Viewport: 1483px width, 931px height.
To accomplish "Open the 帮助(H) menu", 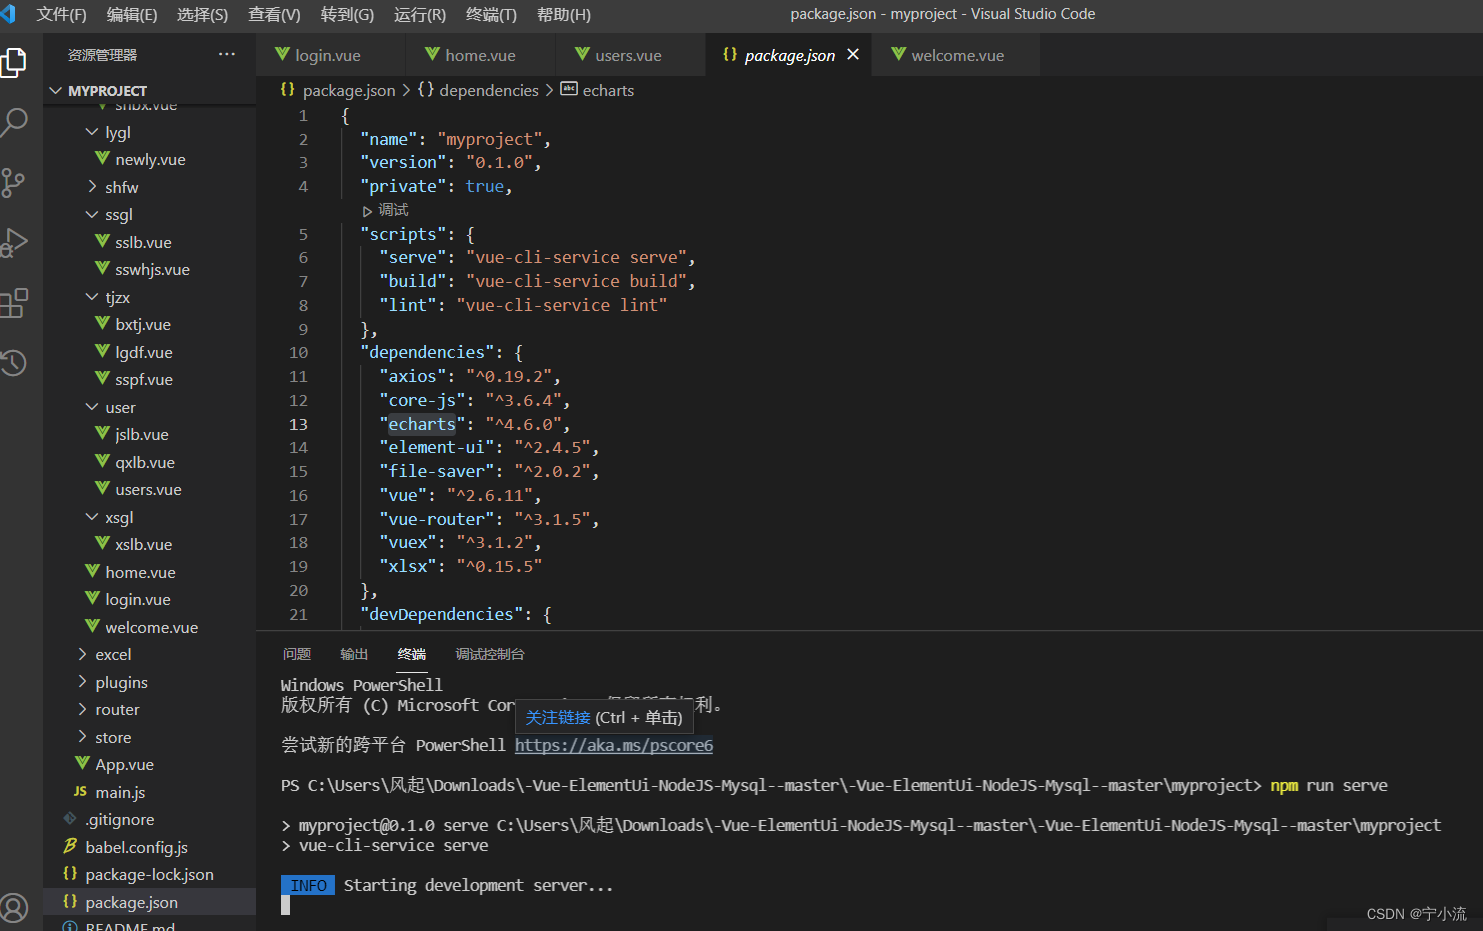I will [x=564, y=14].
